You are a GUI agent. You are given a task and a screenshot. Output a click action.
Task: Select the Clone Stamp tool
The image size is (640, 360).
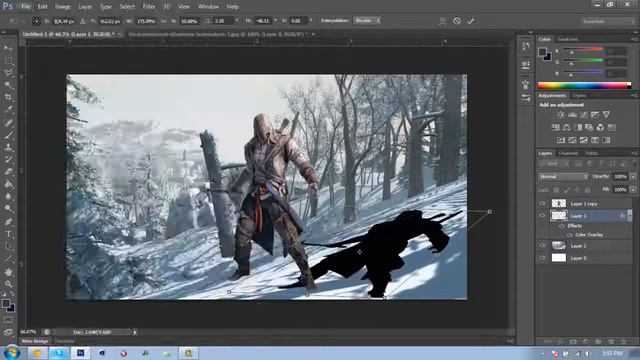click(x=8, y=147)
